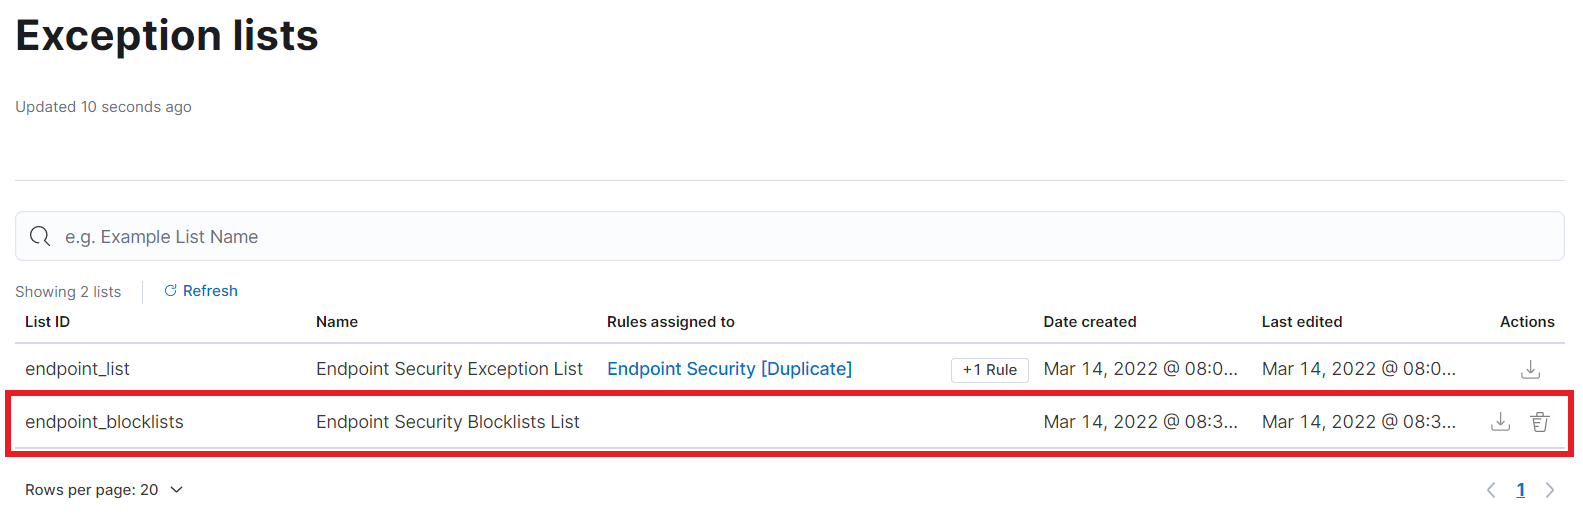Open Endpoint Security [Duplicate] rule link
Viewport: 1583px width, 528px height.
pos(729,369)
